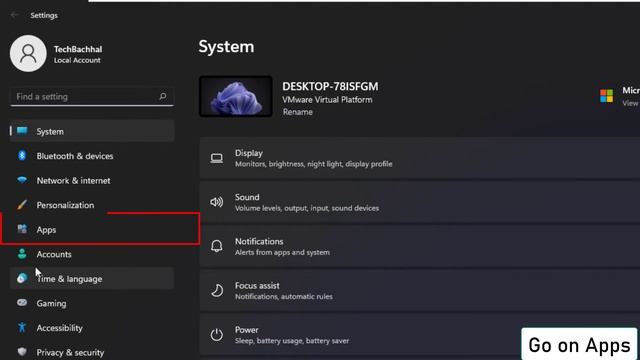Click the VMware Virtual Platform text
The height and width of the screenshot is (360, 640).
327,100
